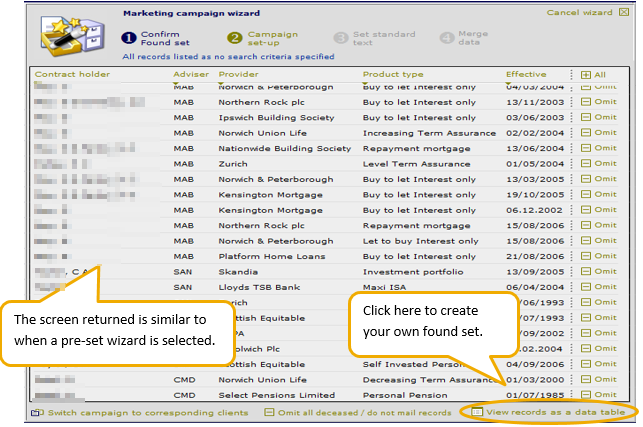The image size is (643, 427).
Task: Click Omit all deceased / do not mail records
Action: pos(358,413)
